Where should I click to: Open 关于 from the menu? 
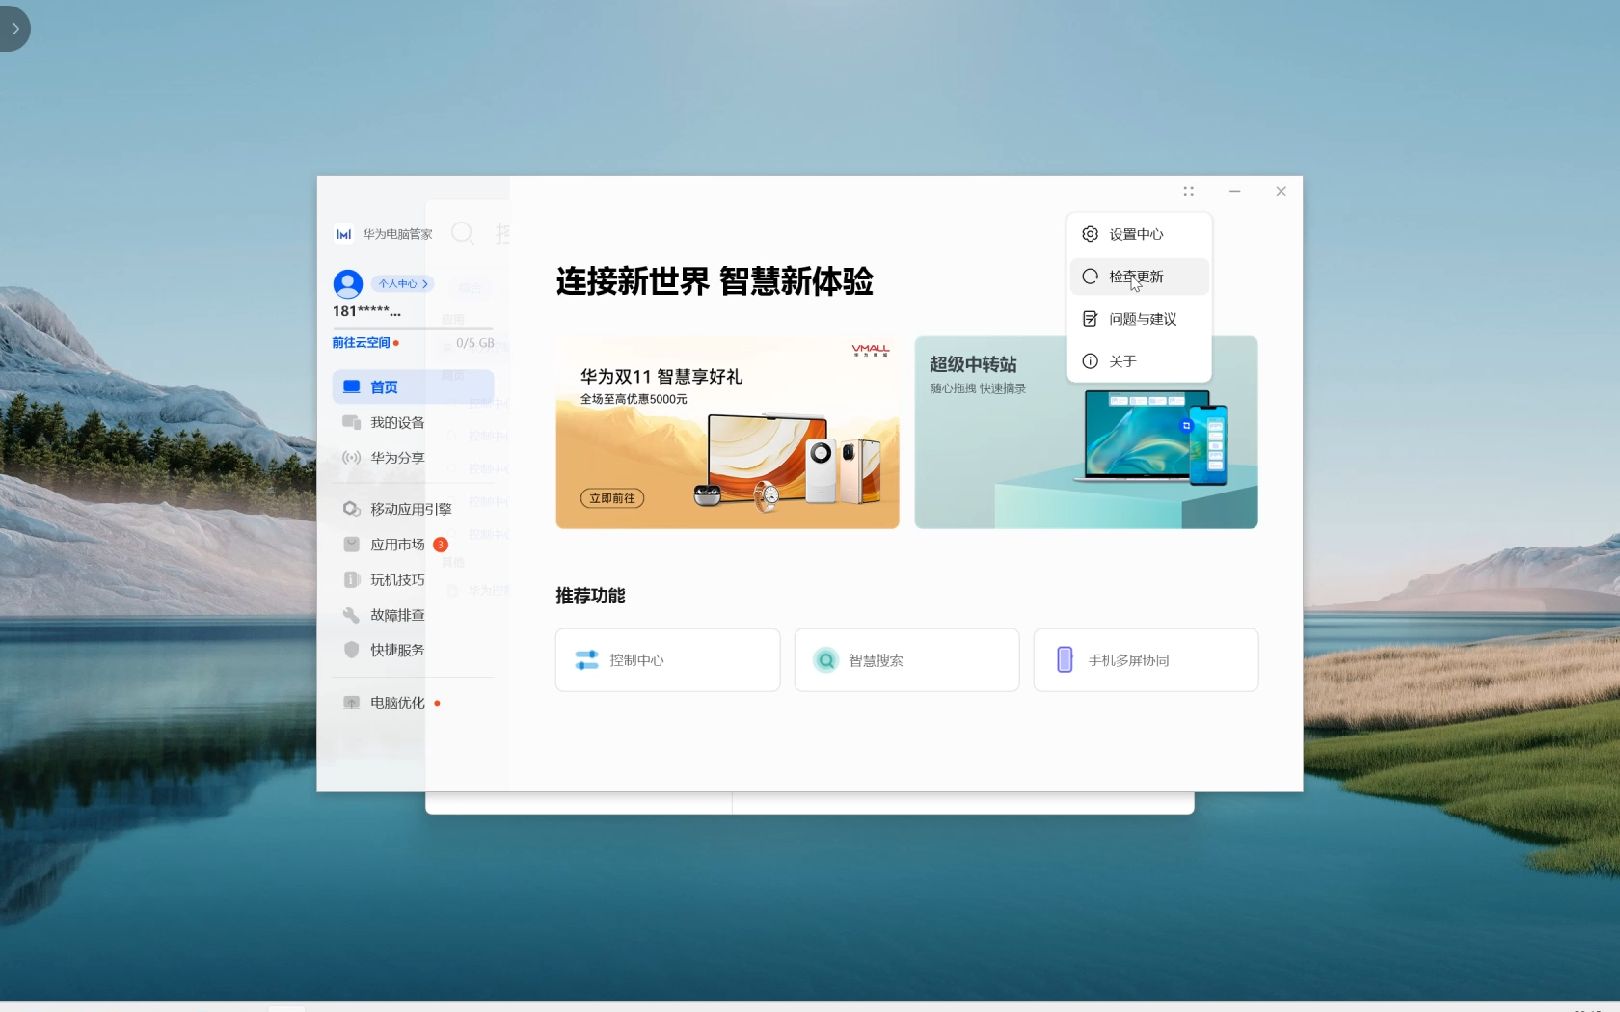pos(1139,361)
